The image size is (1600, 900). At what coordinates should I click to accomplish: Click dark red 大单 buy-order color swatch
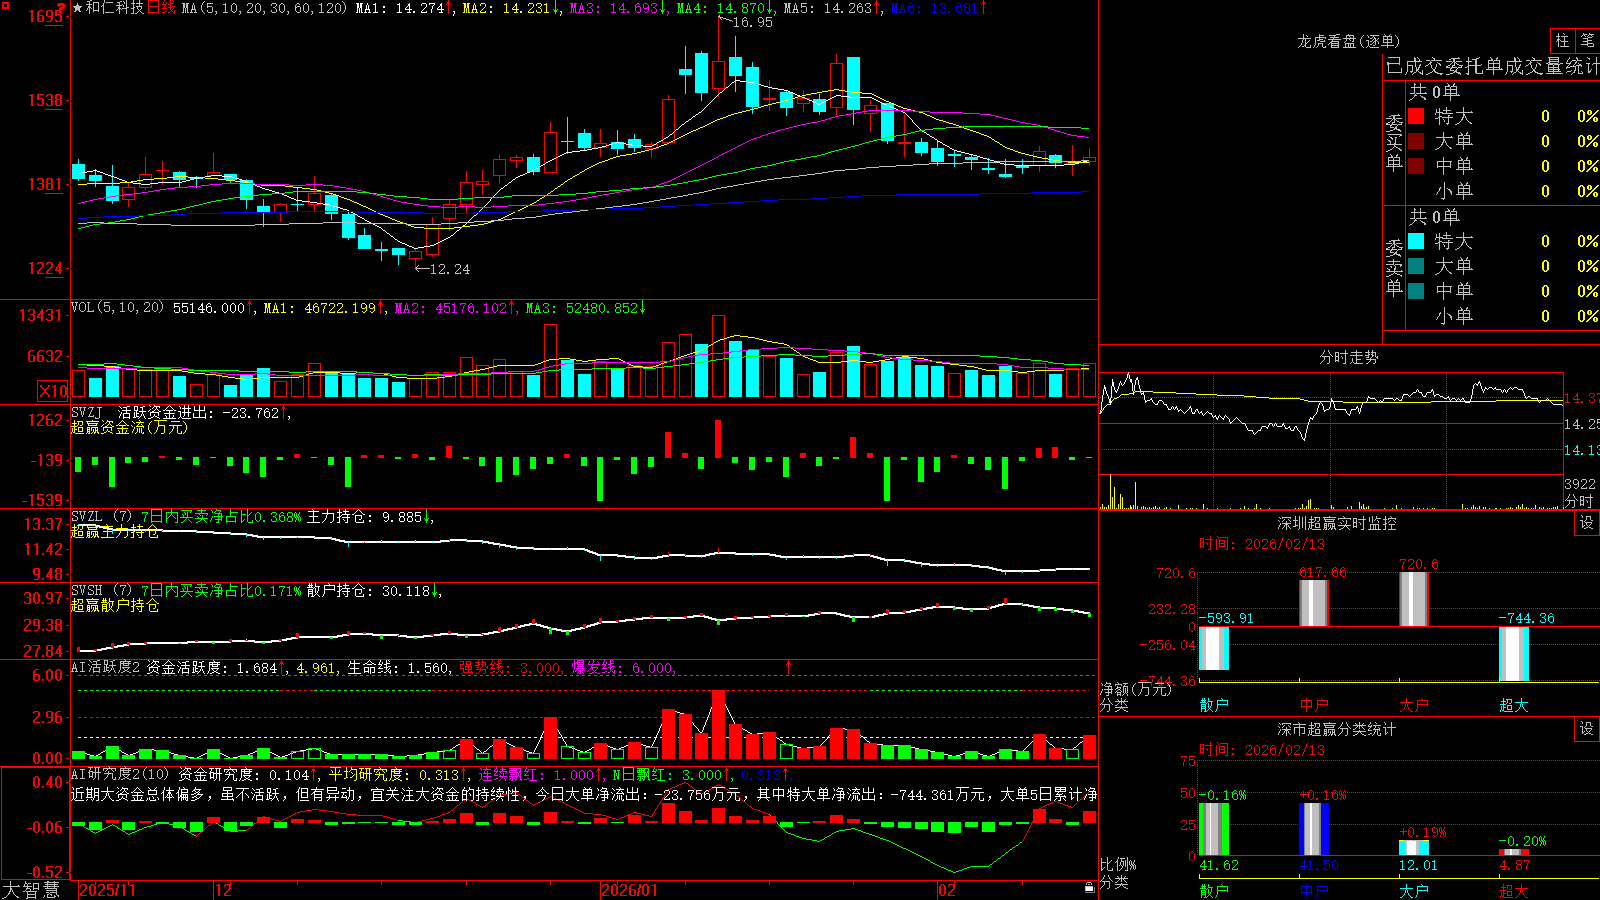pyautogui.click(x=1416, y=141)
